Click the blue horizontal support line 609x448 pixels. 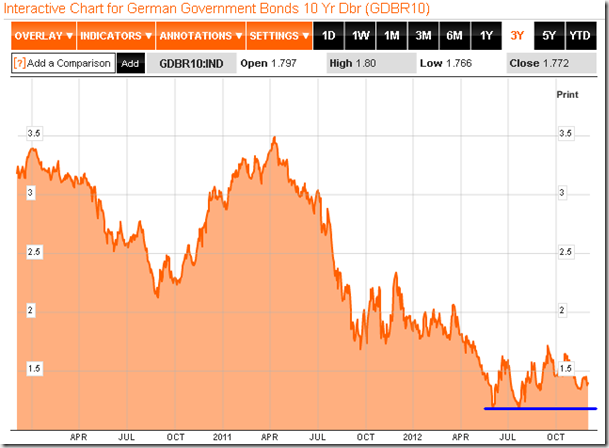540,408
